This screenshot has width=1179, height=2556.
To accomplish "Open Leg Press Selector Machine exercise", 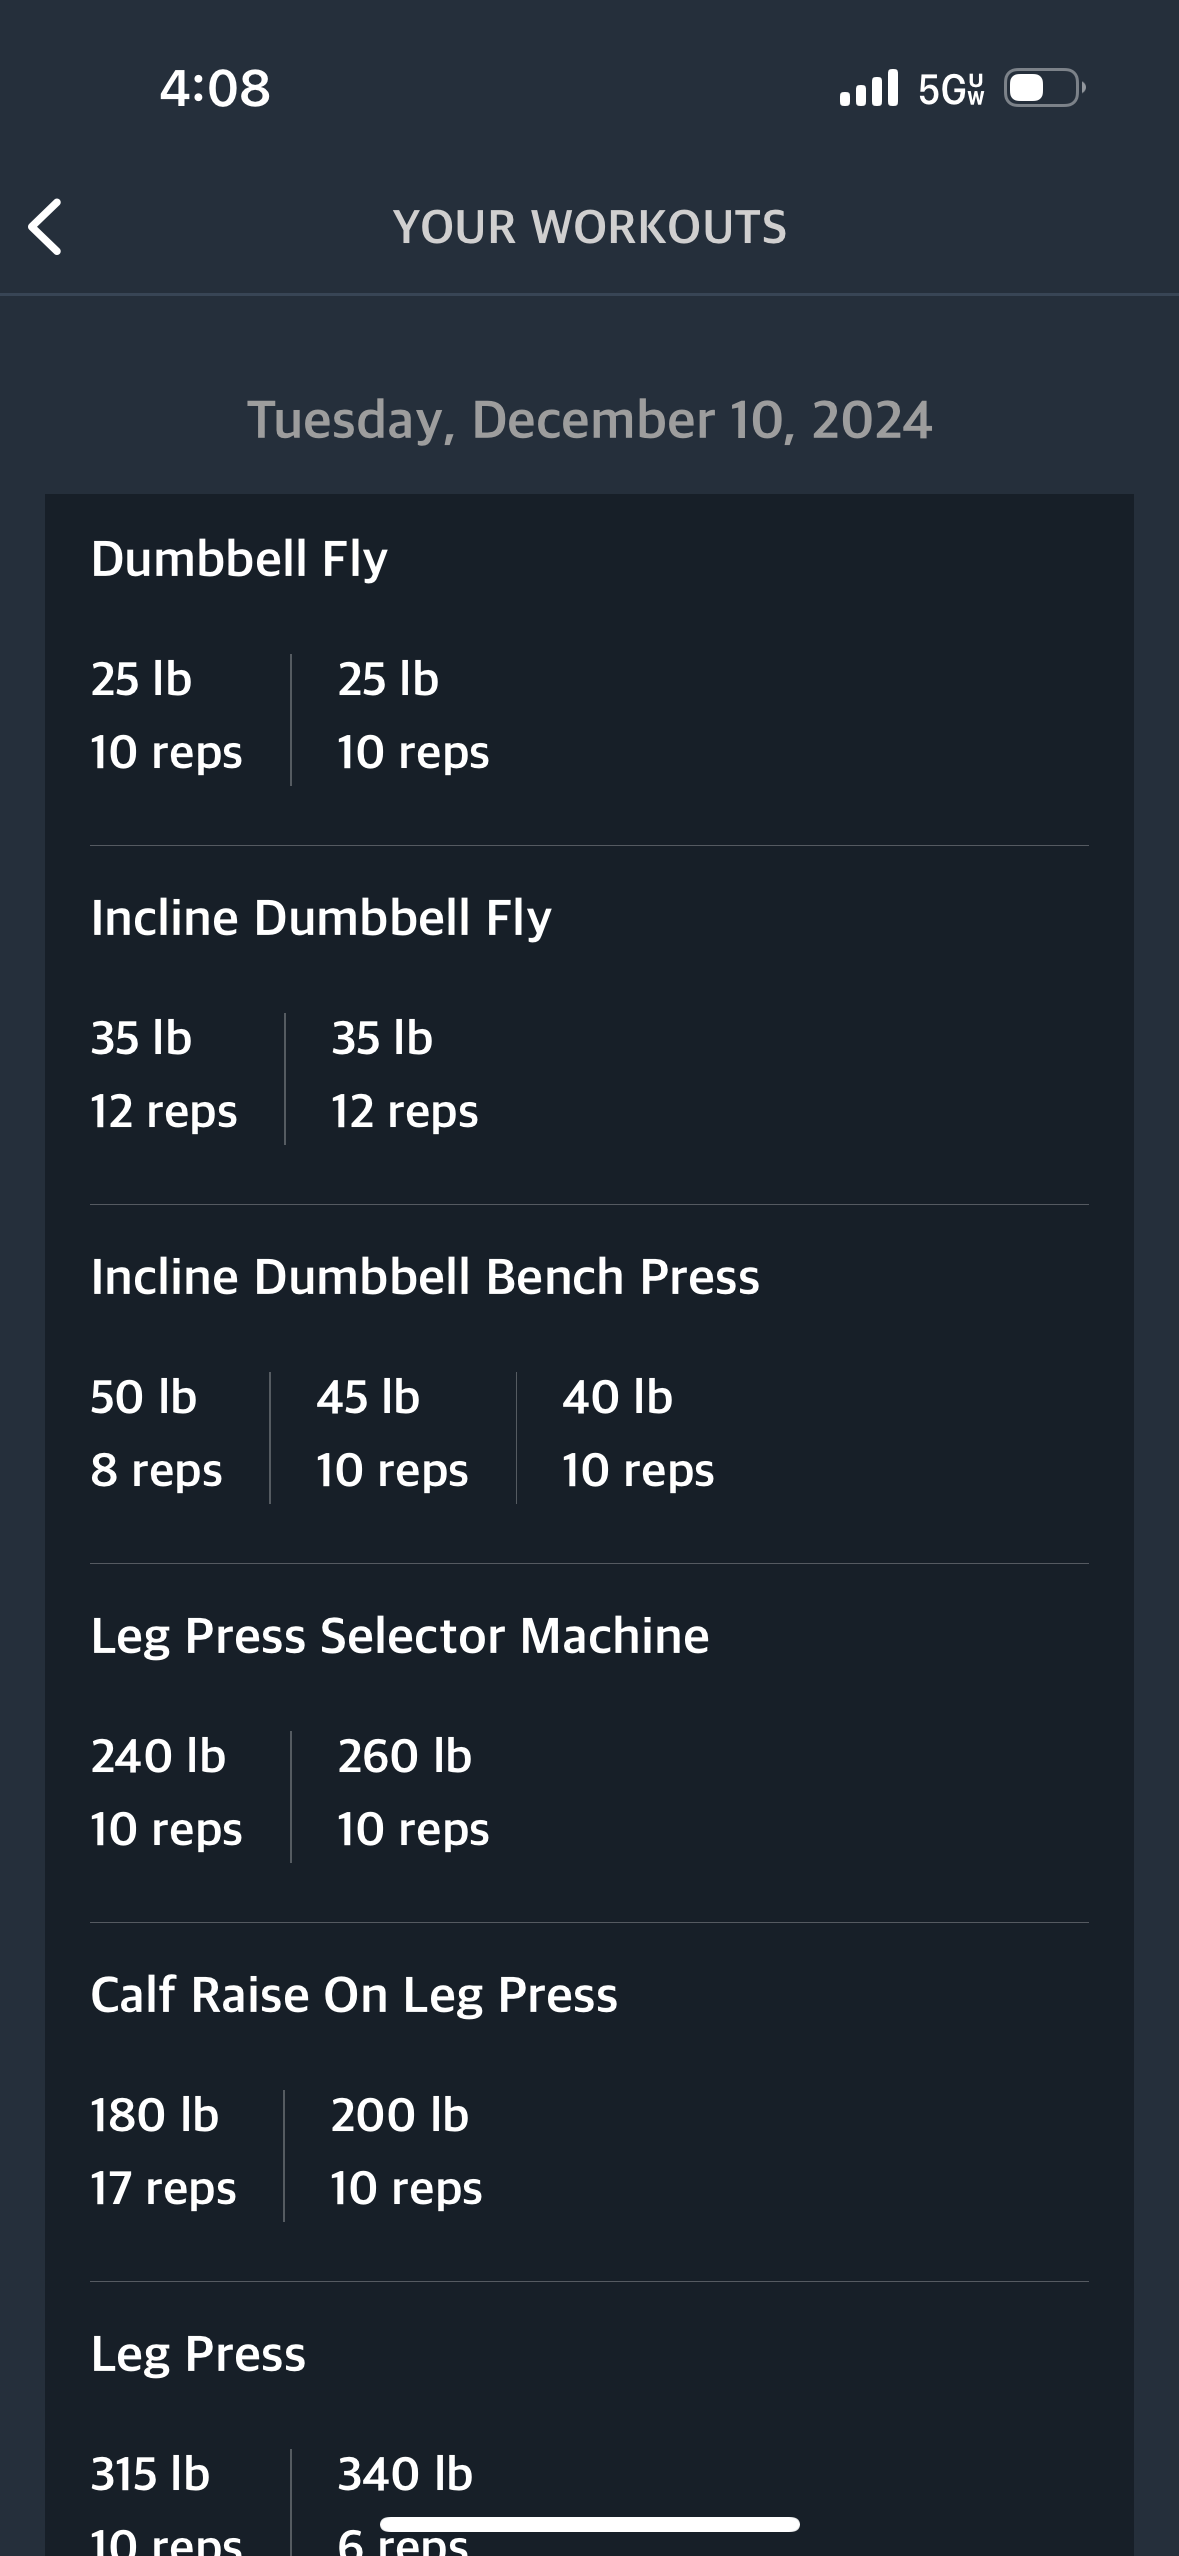I will 400,1636.
